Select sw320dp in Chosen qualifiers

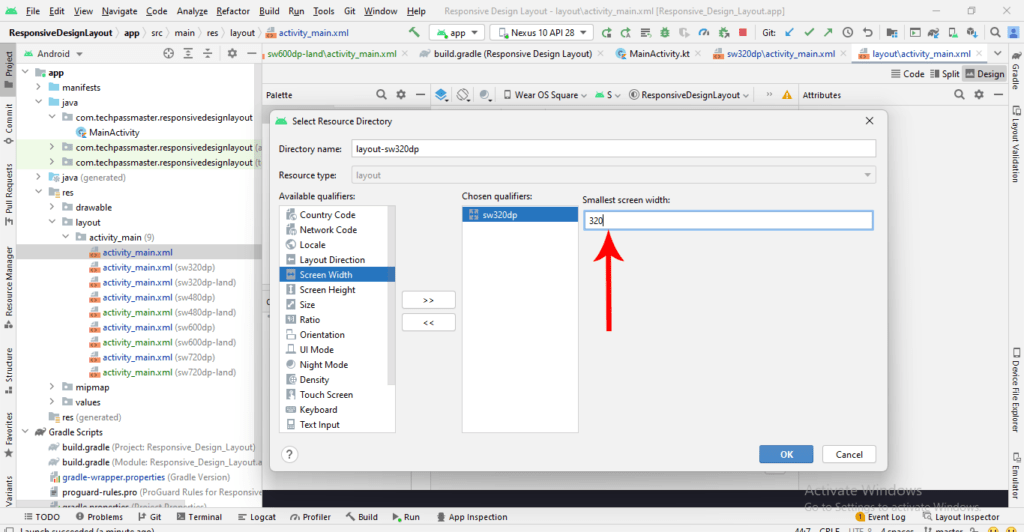(x=520, y=215)
